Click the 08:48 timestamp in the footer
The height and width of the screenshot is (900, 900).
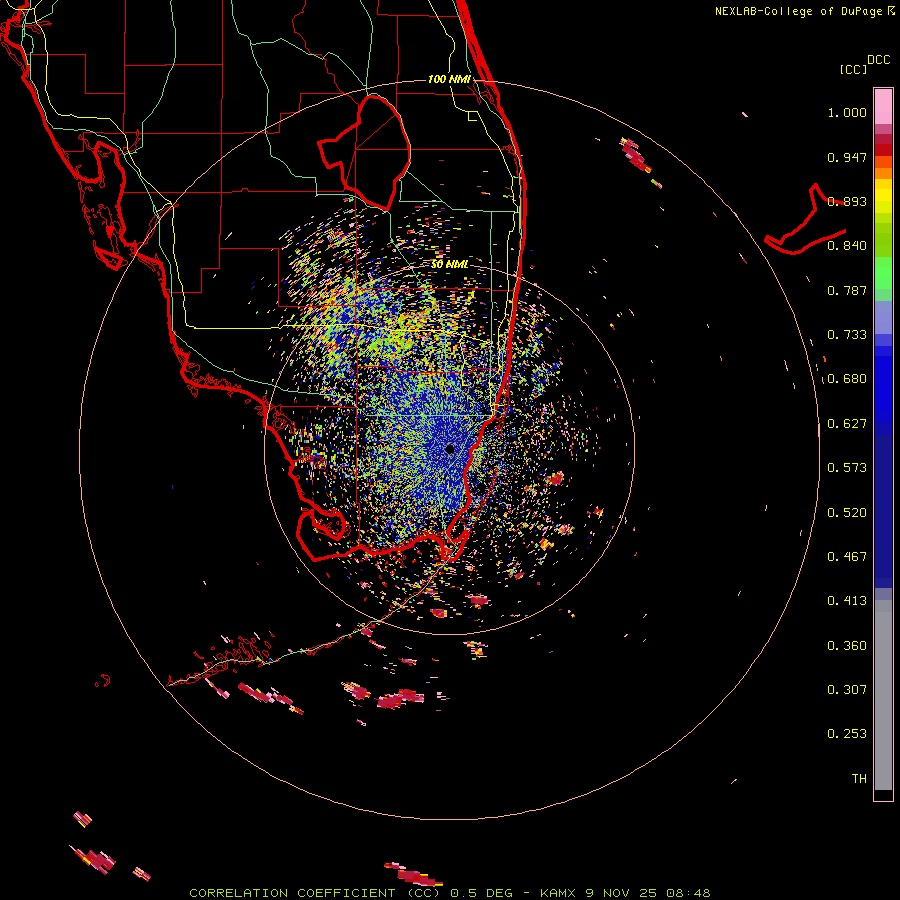click(x=688, y=893)
